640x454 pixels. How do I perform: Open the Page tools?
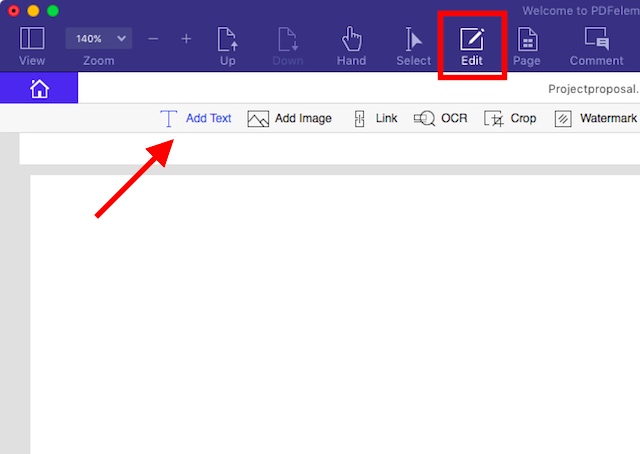[x=527, y=46]
